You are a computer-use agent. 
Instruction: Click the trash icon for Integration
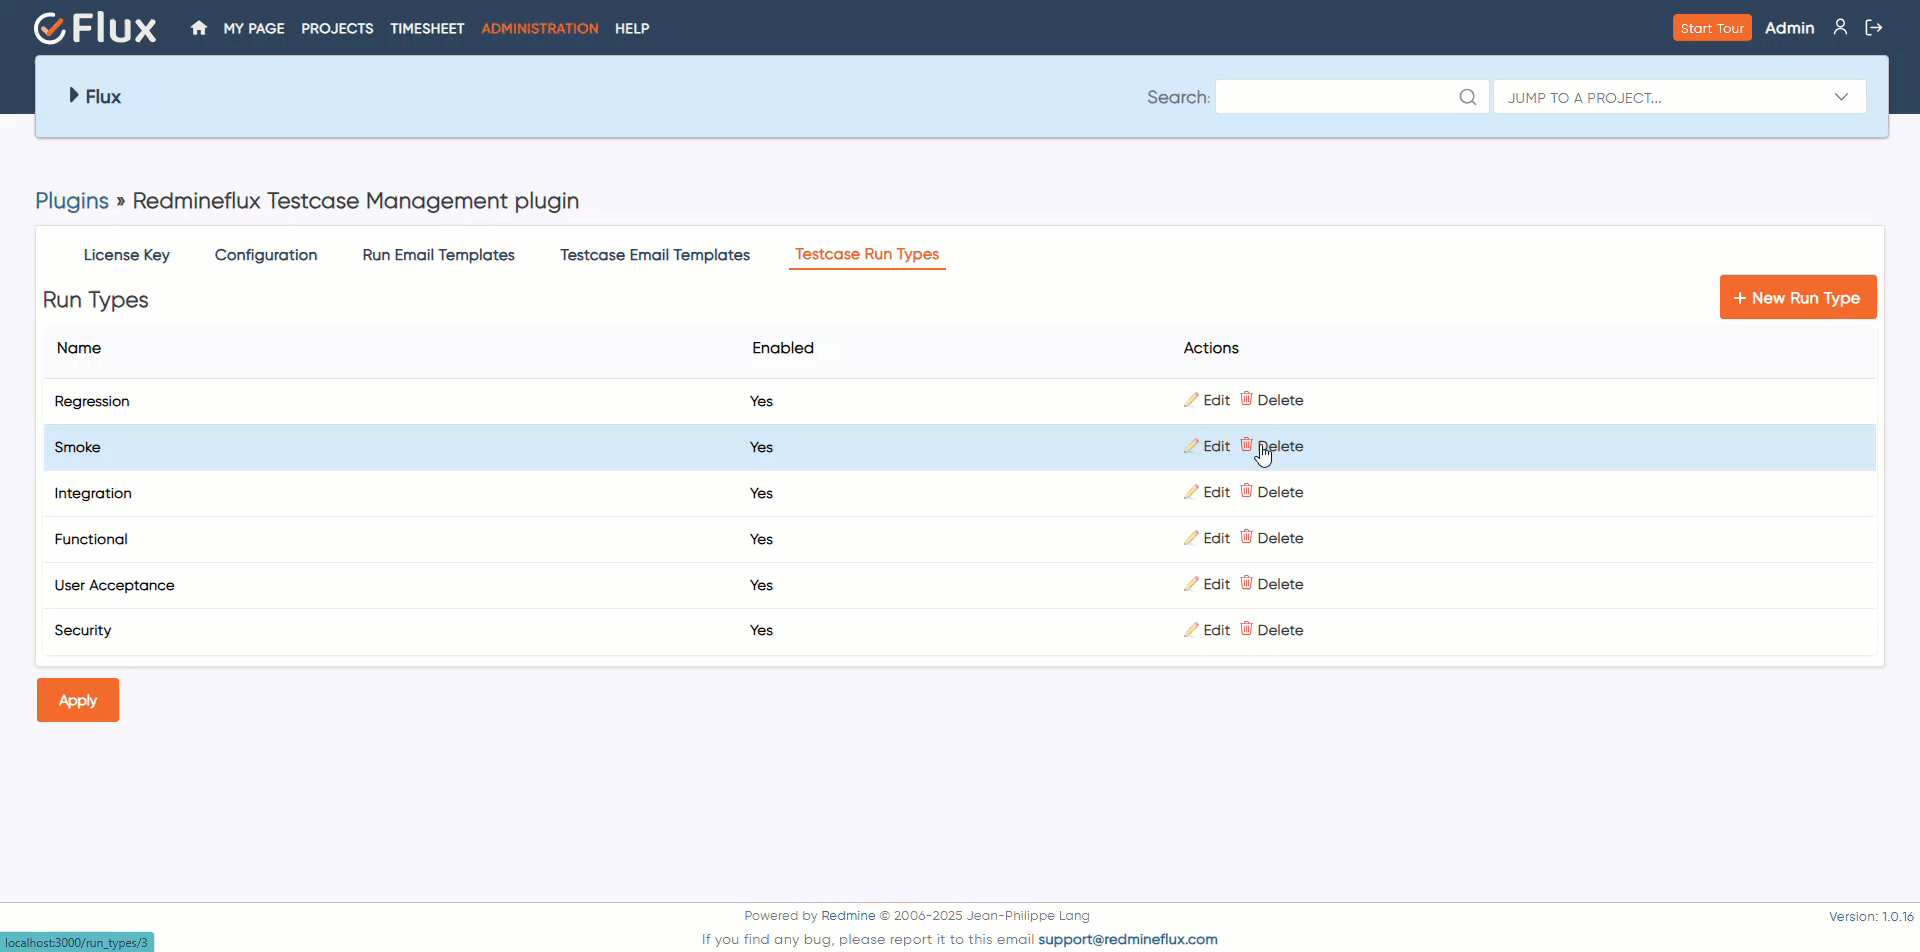[1246, 491]
